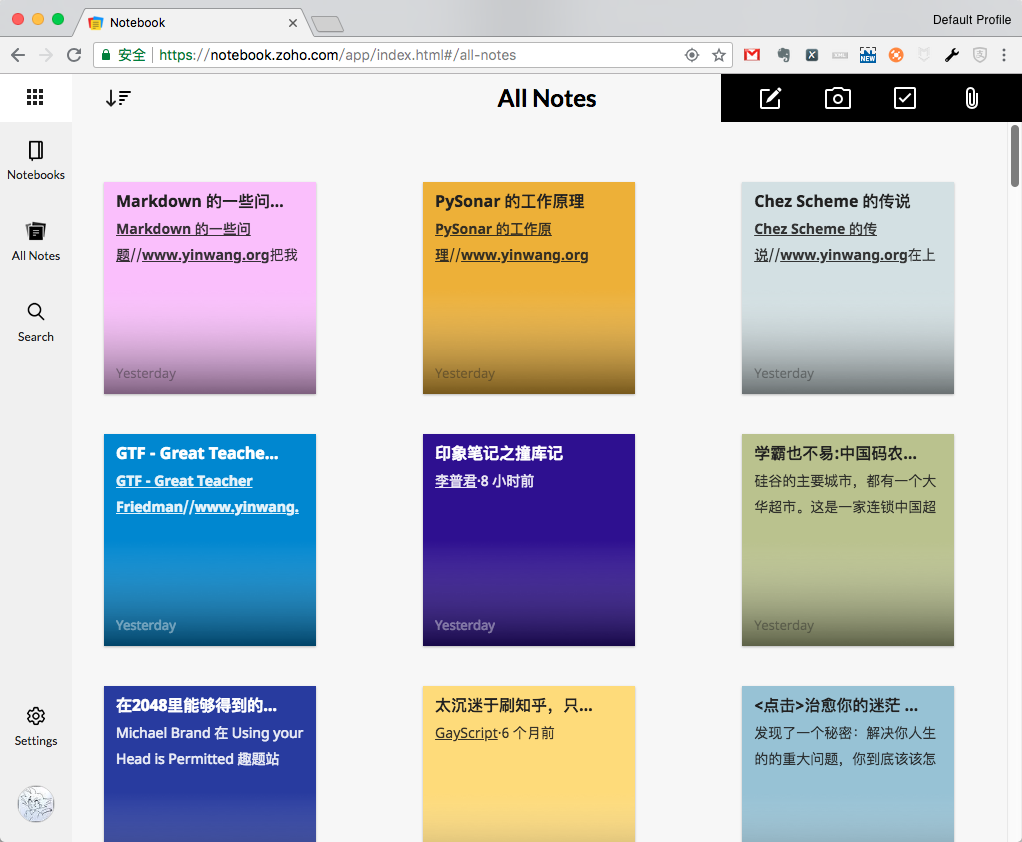Click the www.yinwang.org link in PySonar note

(524, 255)
